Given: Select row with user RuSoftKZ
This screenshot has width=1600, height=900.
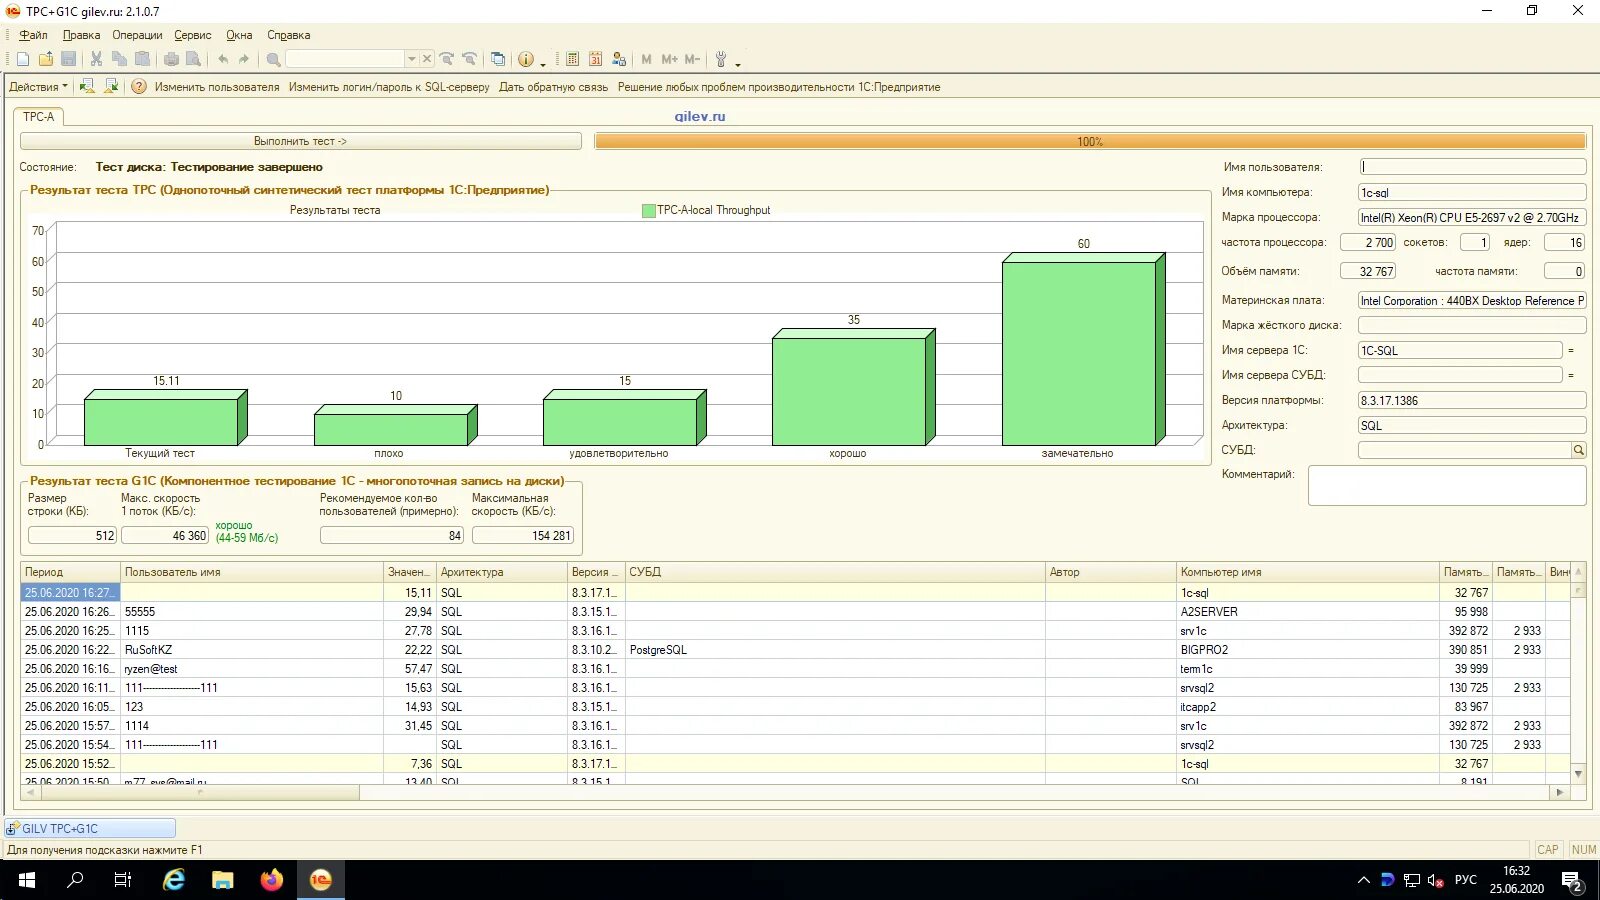Looking at the screenshot, I should (x=796, y=650).
